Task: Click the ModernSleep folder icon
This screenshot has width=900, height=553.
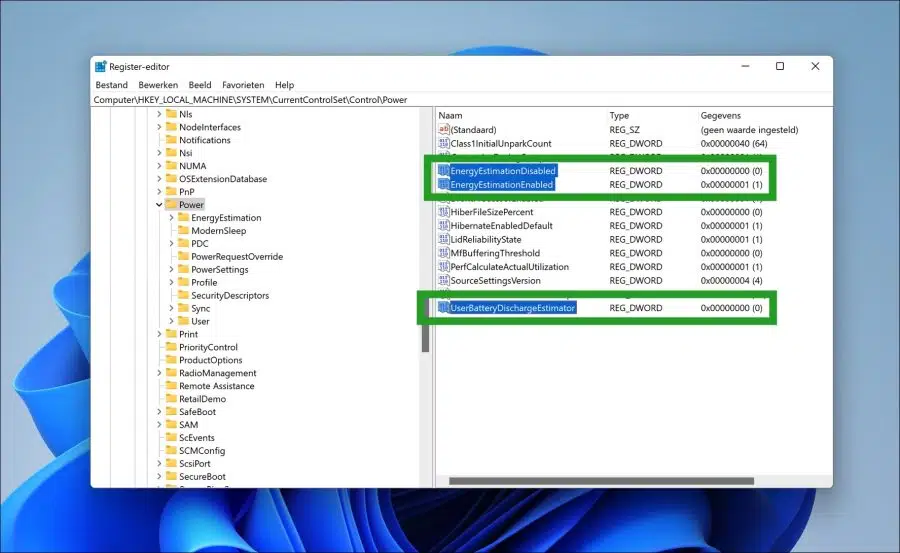Action: pyautogui.click(x=184, y=230)
